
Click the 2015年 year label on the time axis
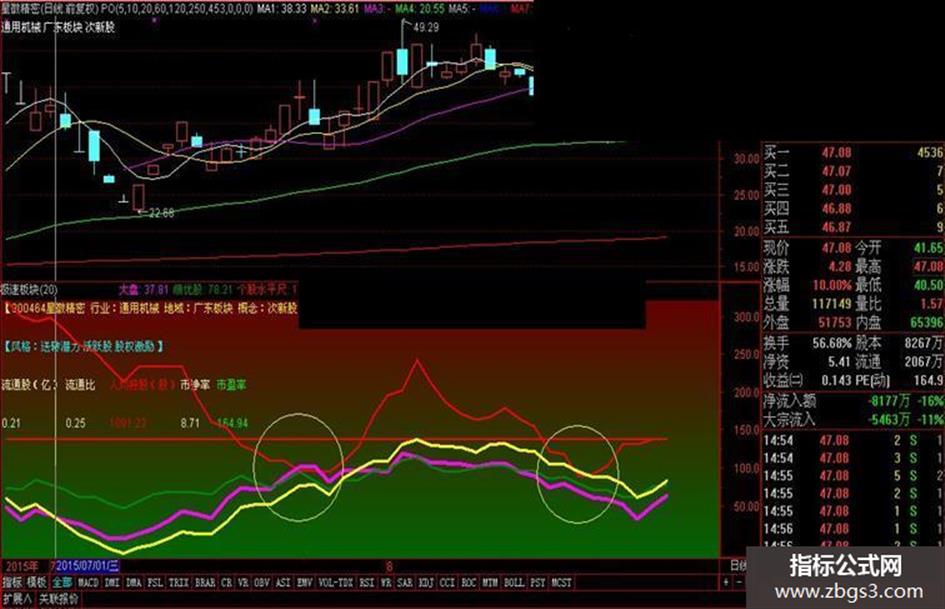coord(22,566)
